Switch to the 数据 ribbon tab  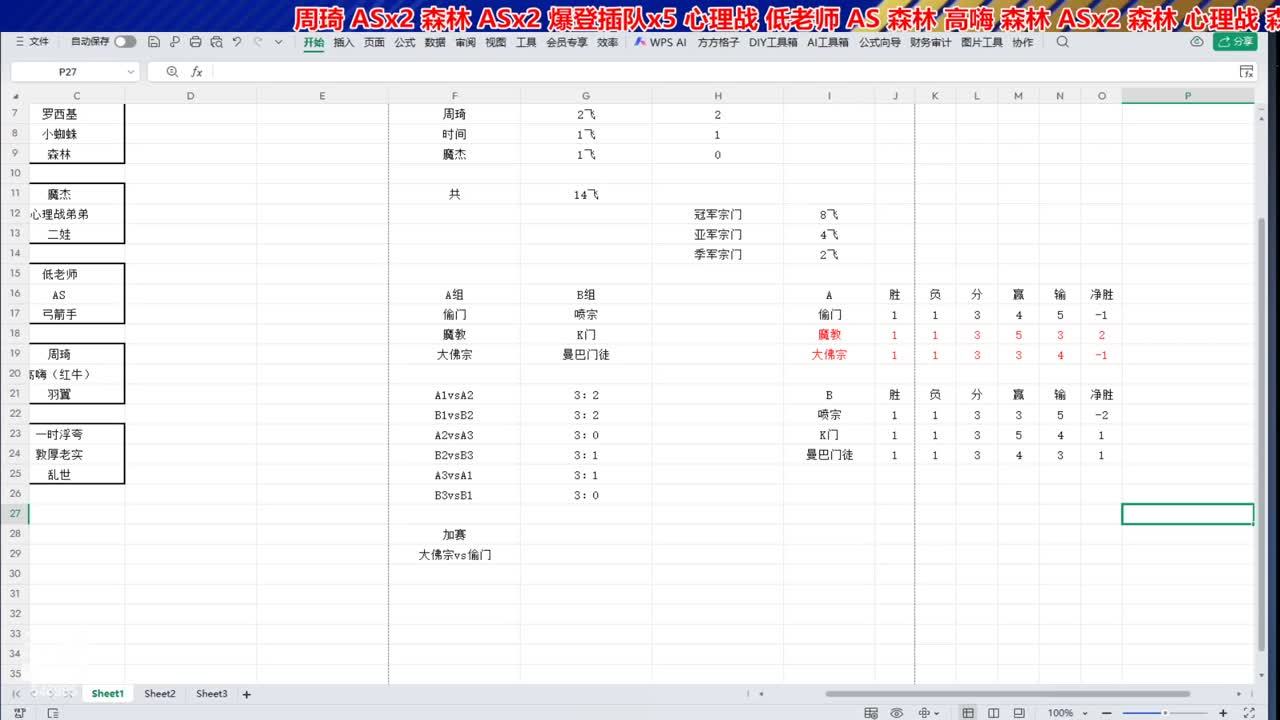[x=435, y=43]
